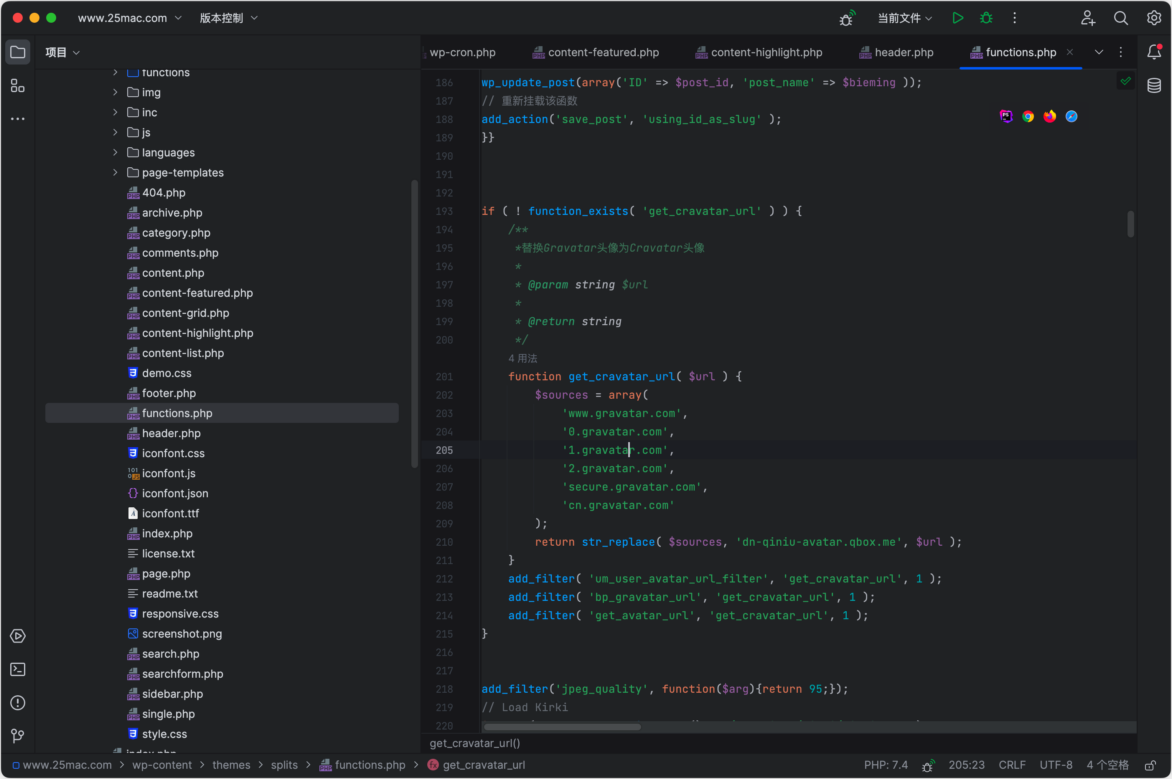This screenshot has height=779, width=1172.
Task: Open the Structure tool window icon
Action: point(18,86)
